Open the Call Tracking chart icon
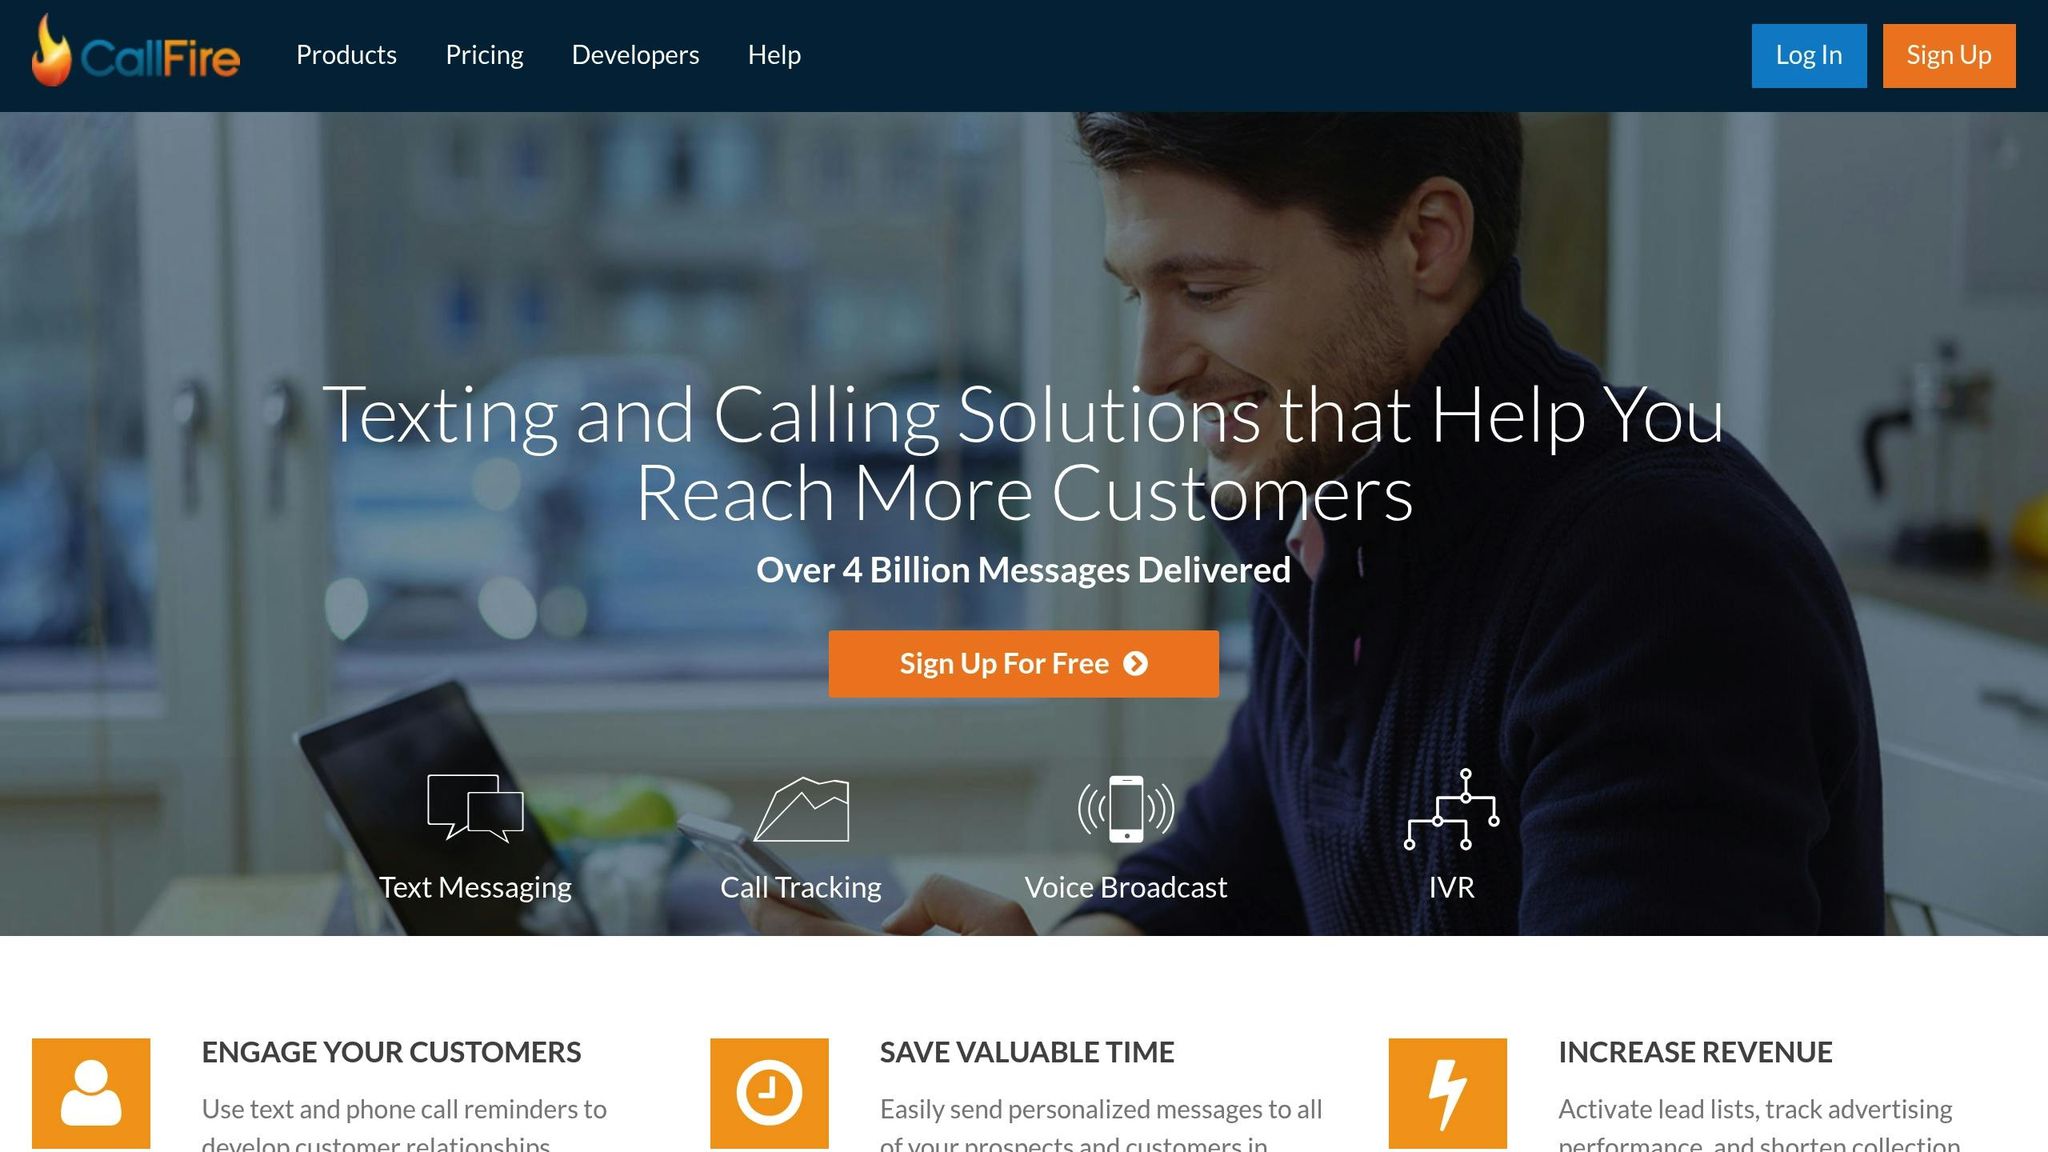Image resolution: width=2048 pixels, height=1152 pixels. click(801, 809)
